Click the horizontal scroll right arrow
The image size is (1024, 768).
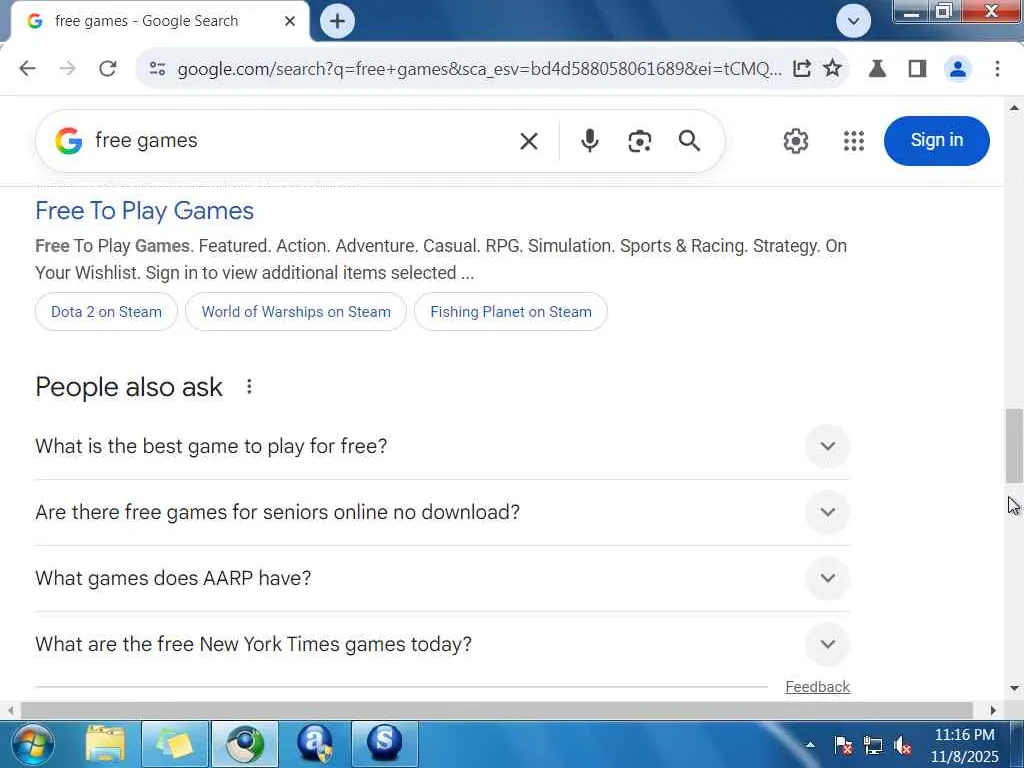pos(993,710)
